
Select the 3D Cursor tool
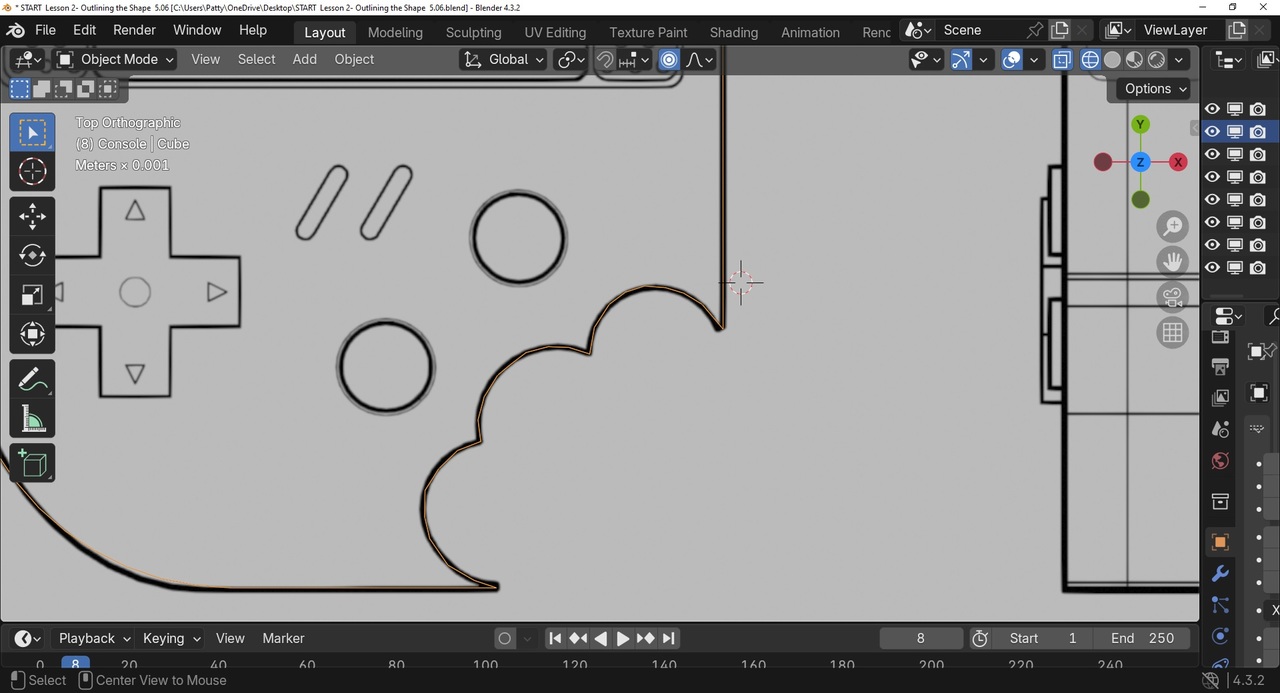(32, 172)
